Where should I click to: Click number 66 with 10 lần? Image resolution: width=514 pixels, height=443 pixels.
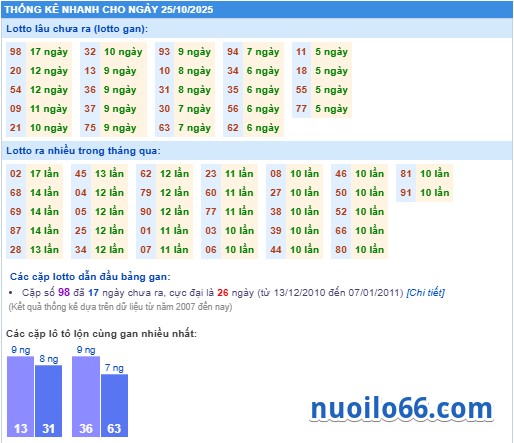click(341, 231)
